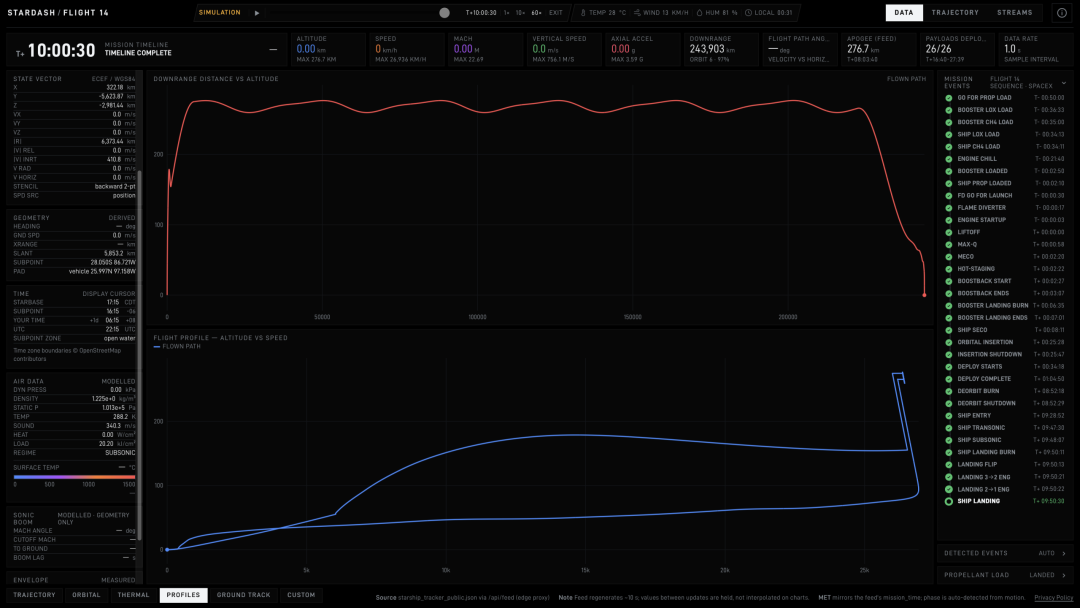
Task: Click the check icon for LIFTOFF event
Action: (x=948, y=233)
